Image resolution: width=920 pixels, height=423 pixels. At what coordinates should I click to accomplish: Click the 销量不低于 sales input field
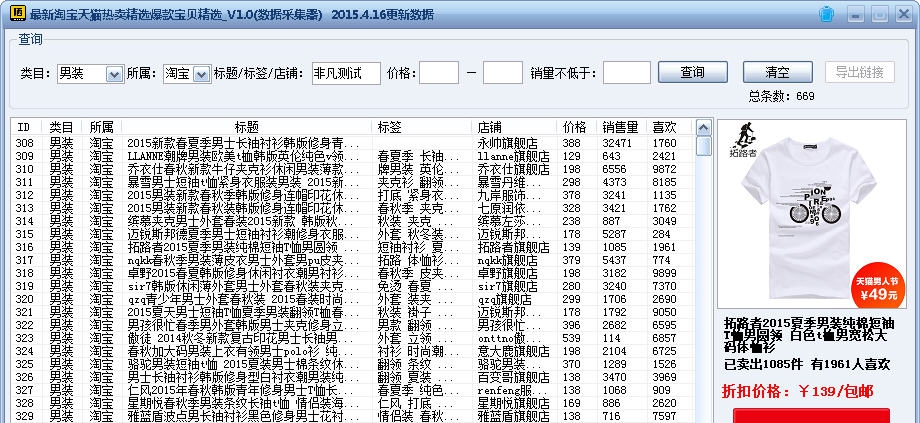click(627, 73)
